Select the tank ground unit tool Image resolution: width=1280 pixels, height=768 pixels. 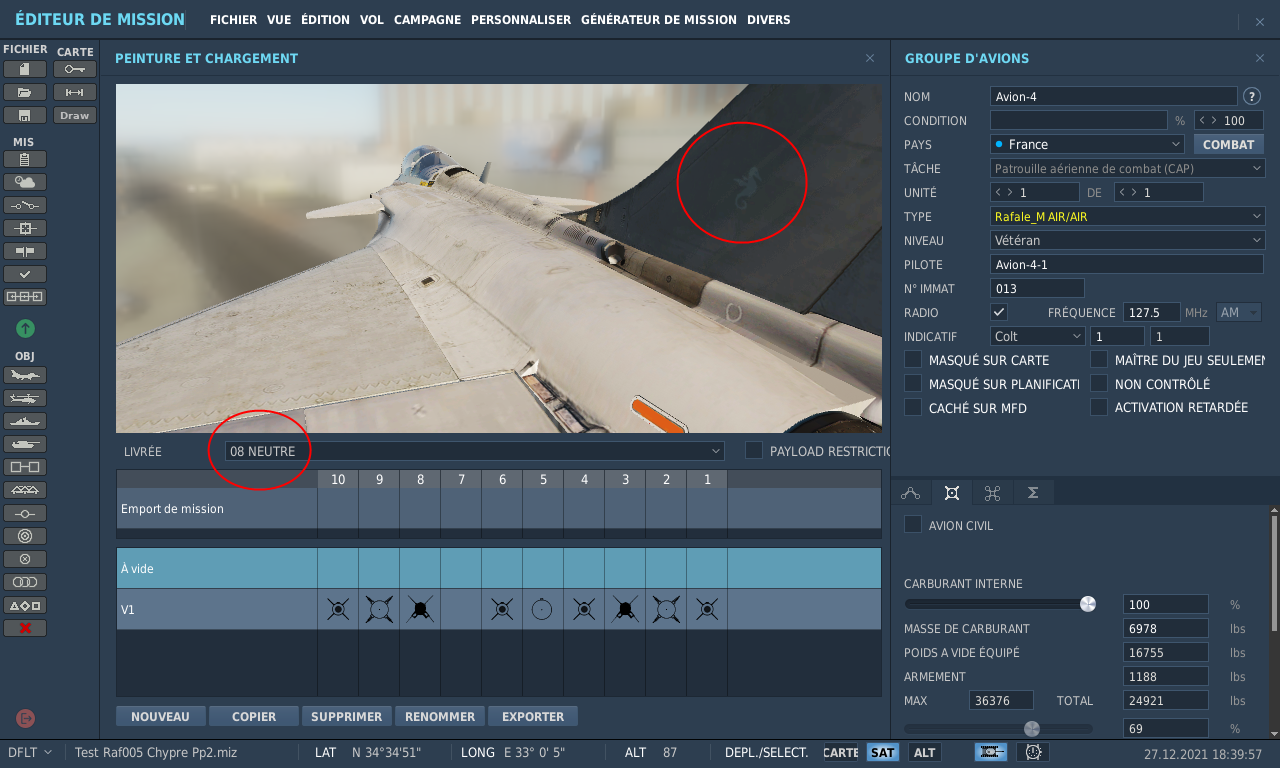[x=25, y=444]
